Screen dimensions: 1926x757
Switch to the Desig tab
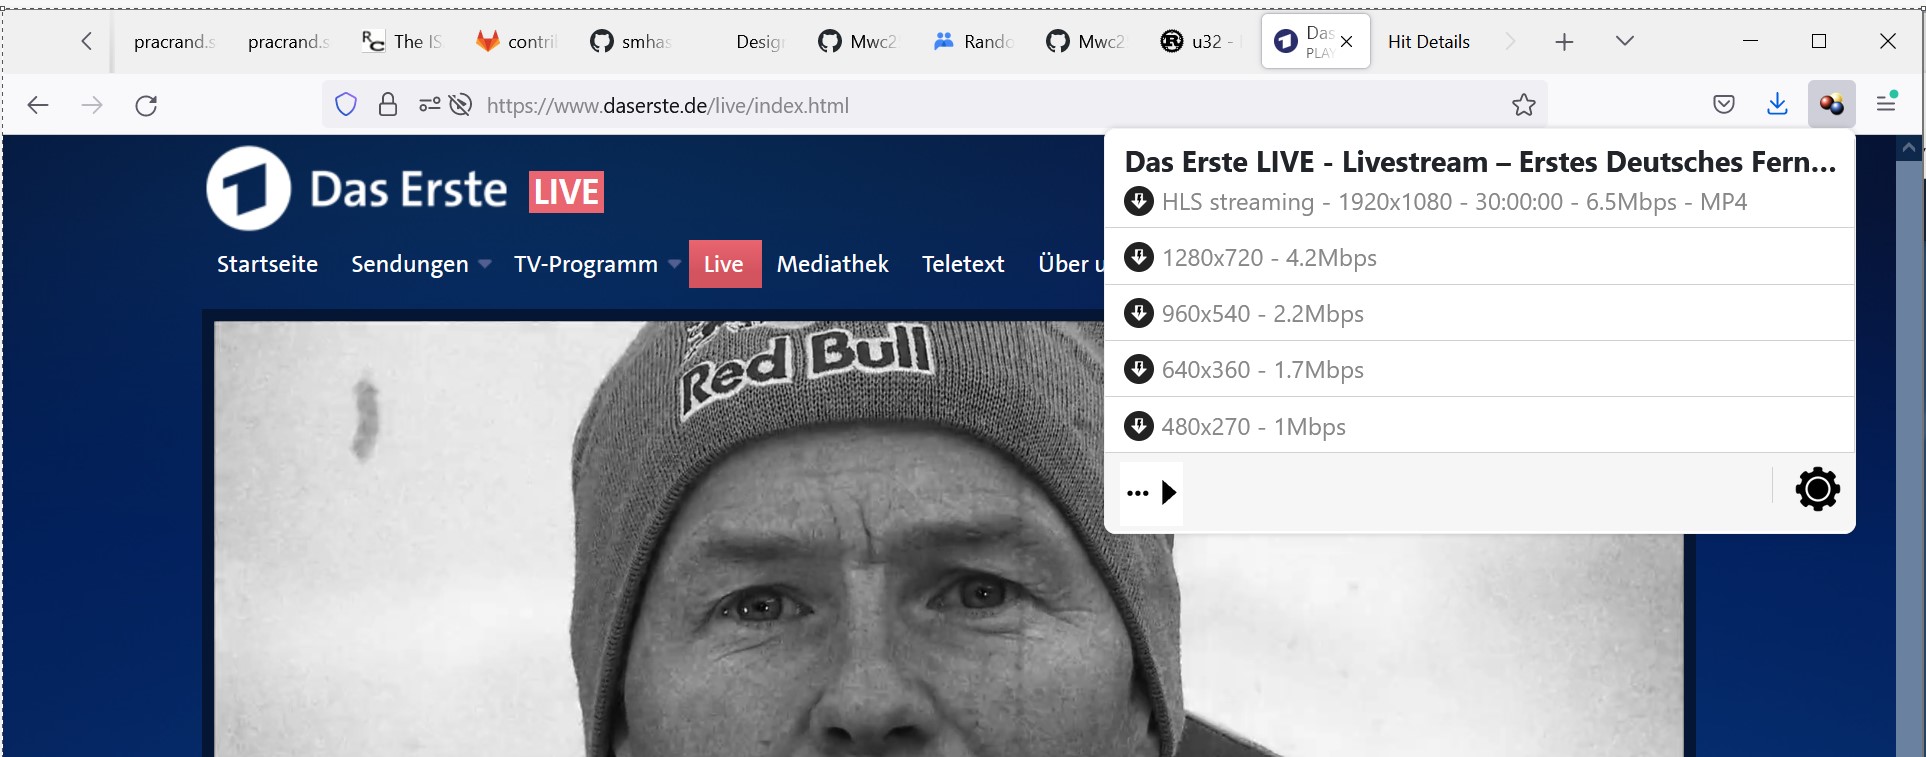tap(760, 42)
